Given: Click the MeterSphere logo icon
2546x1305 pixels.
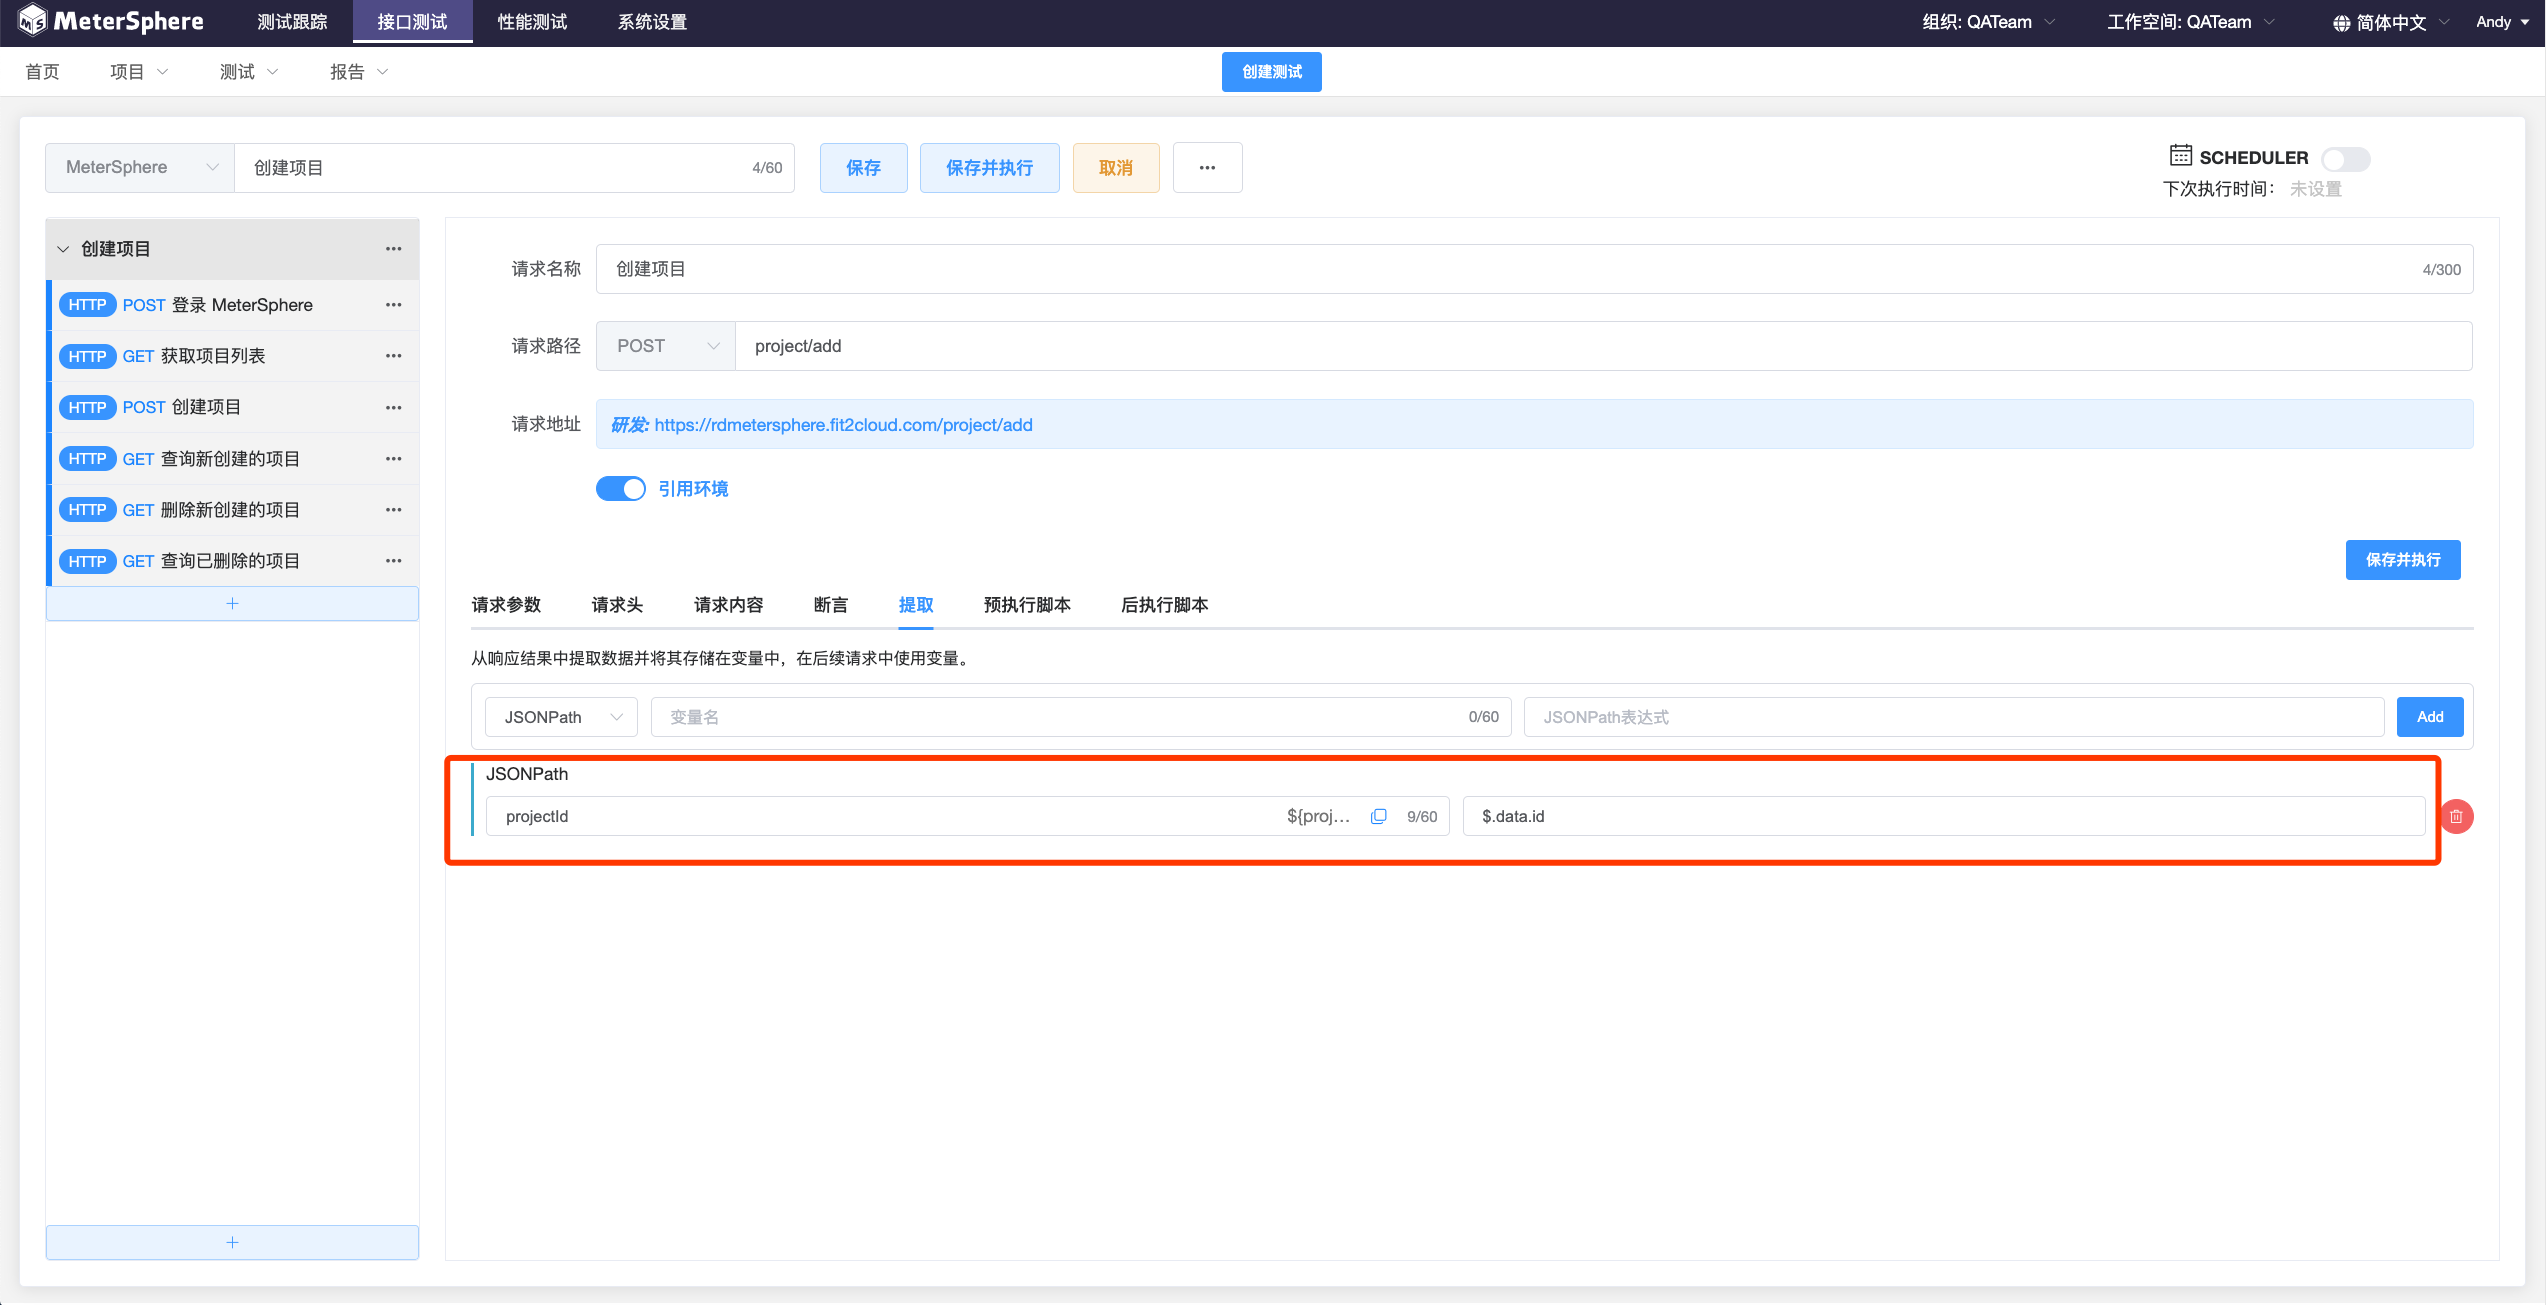Looking at the screenshot, I should point(31,20).
